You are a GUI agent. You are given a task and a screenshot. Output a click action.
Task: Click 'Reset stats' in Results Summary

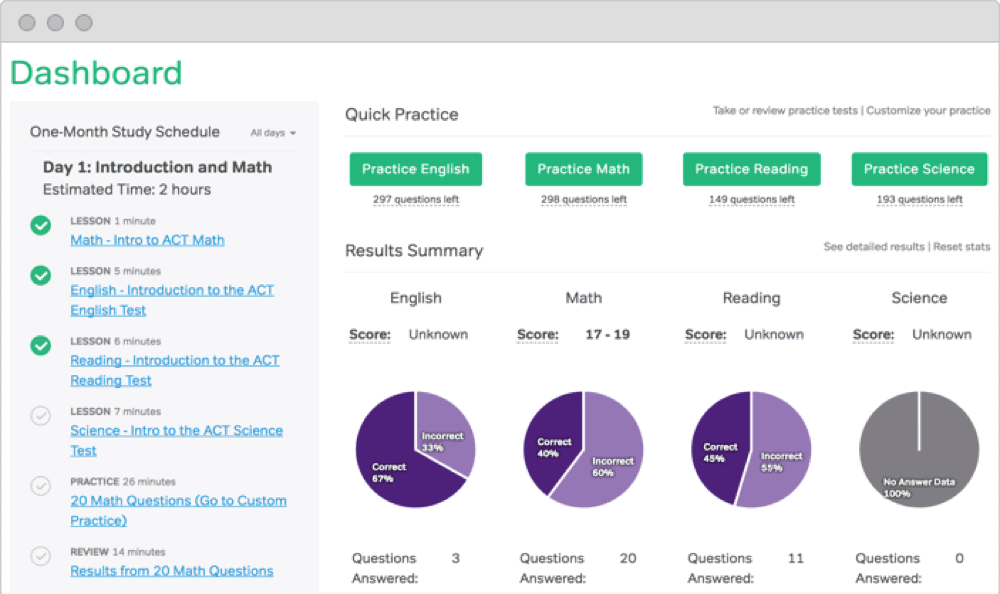pos(961,246)
